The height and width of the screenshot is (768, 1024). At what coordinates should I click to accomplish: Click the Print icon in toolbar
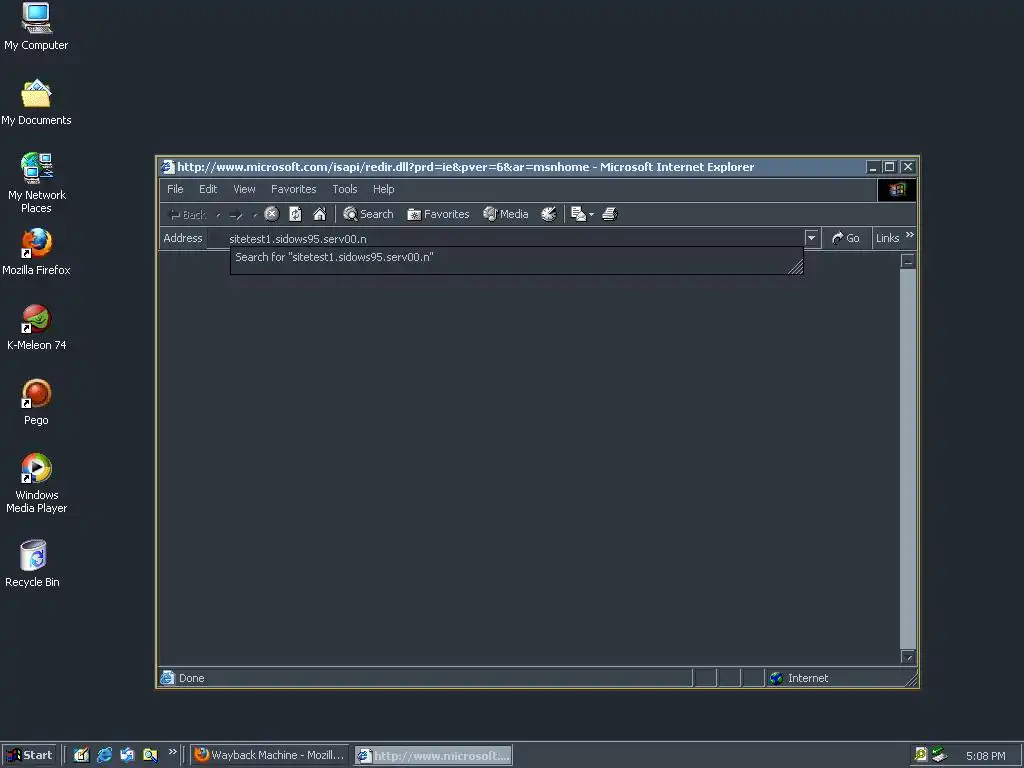click(x=609, y=214)
